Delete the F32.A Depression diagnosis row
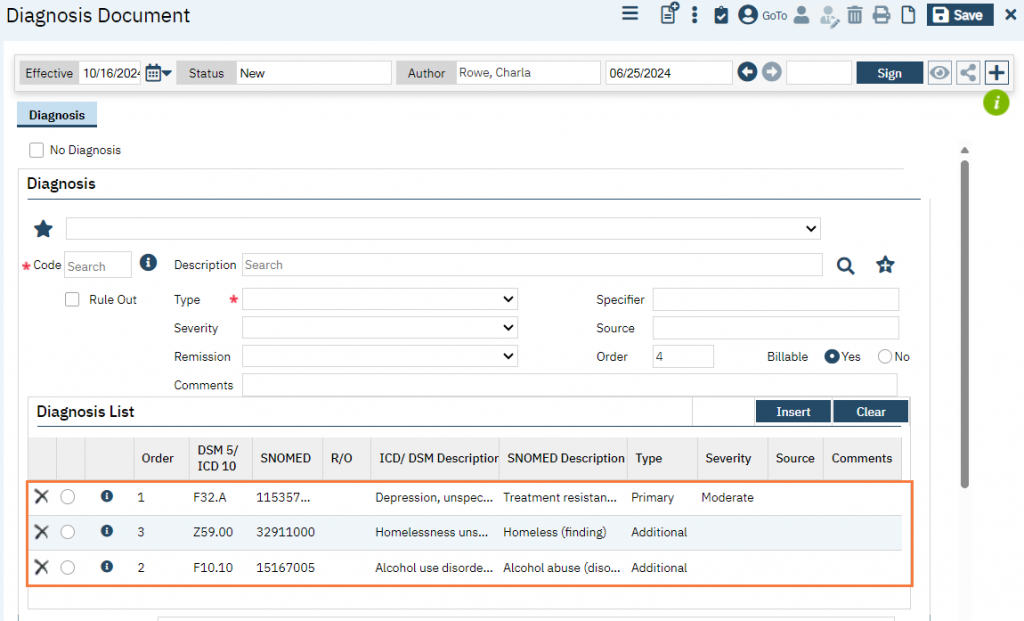1024x621 pixels. [x=41, y=497]
